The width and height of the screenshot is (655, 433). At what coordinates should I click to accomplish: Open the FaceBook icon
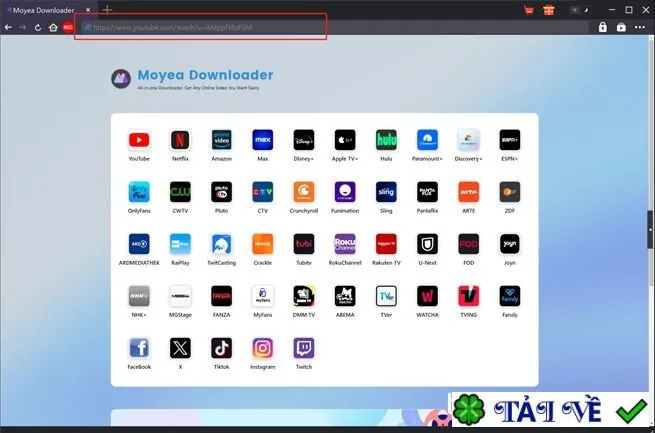tap(139, 348)
